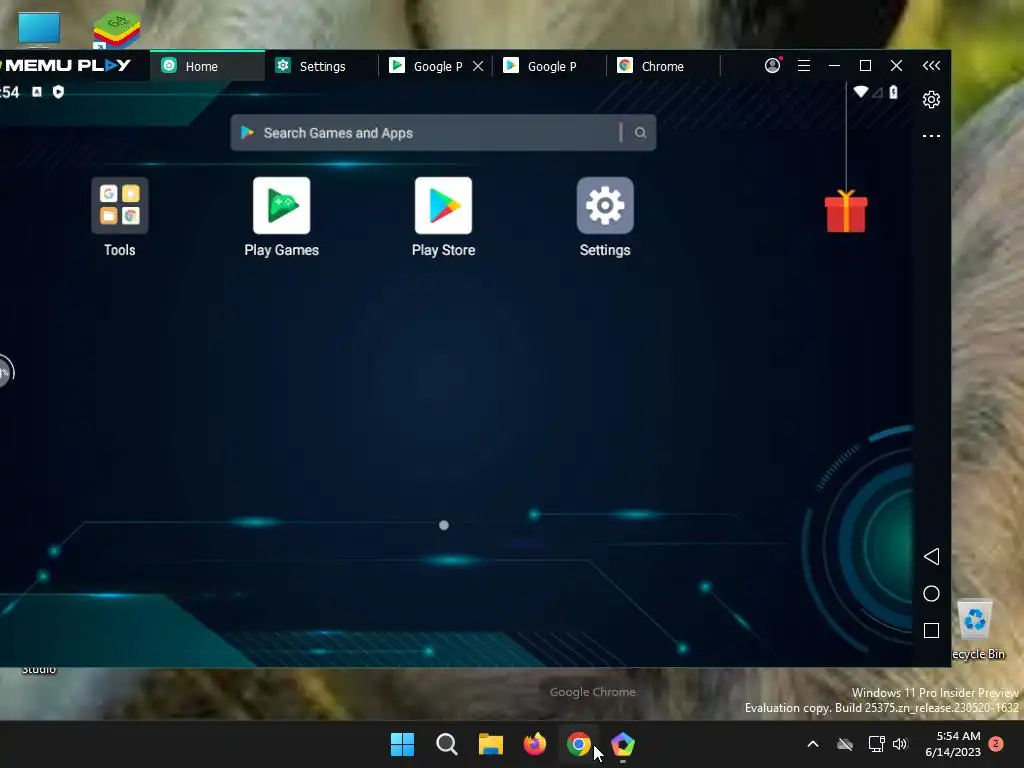Viewport: 1024px width, 768px height.
Task: Switch to the Settings tab
Action: (321, 66)
